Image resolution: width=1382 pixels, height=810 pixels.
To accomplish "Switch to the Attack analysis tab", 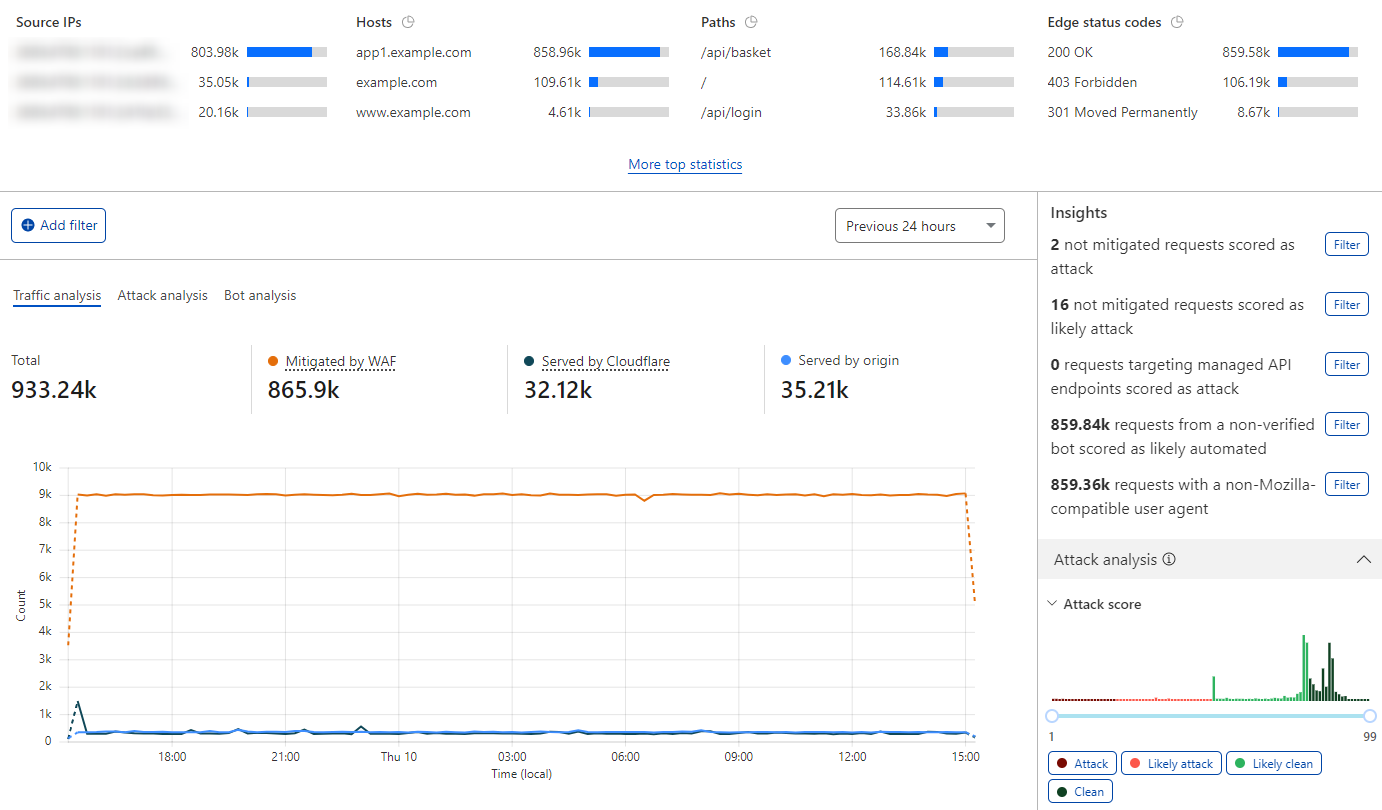I will pyautogui.click(x=162, y=295).
